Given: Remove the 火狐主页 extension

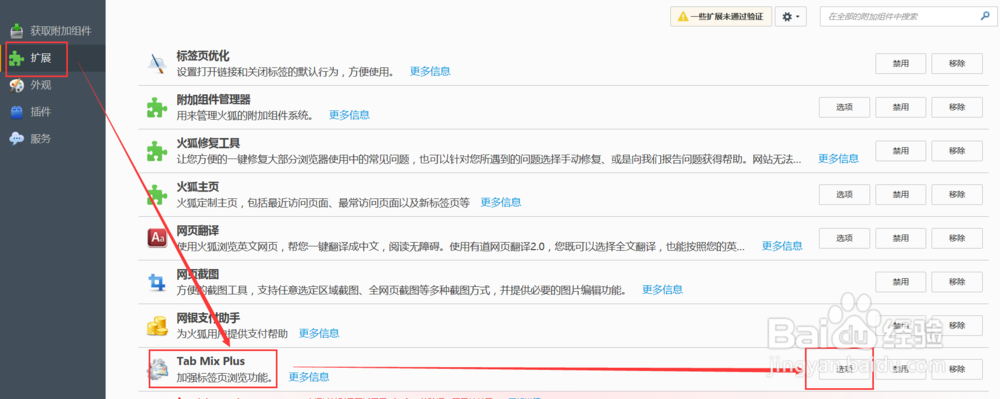Looking at the screenshot, I should tap(957, 194).
